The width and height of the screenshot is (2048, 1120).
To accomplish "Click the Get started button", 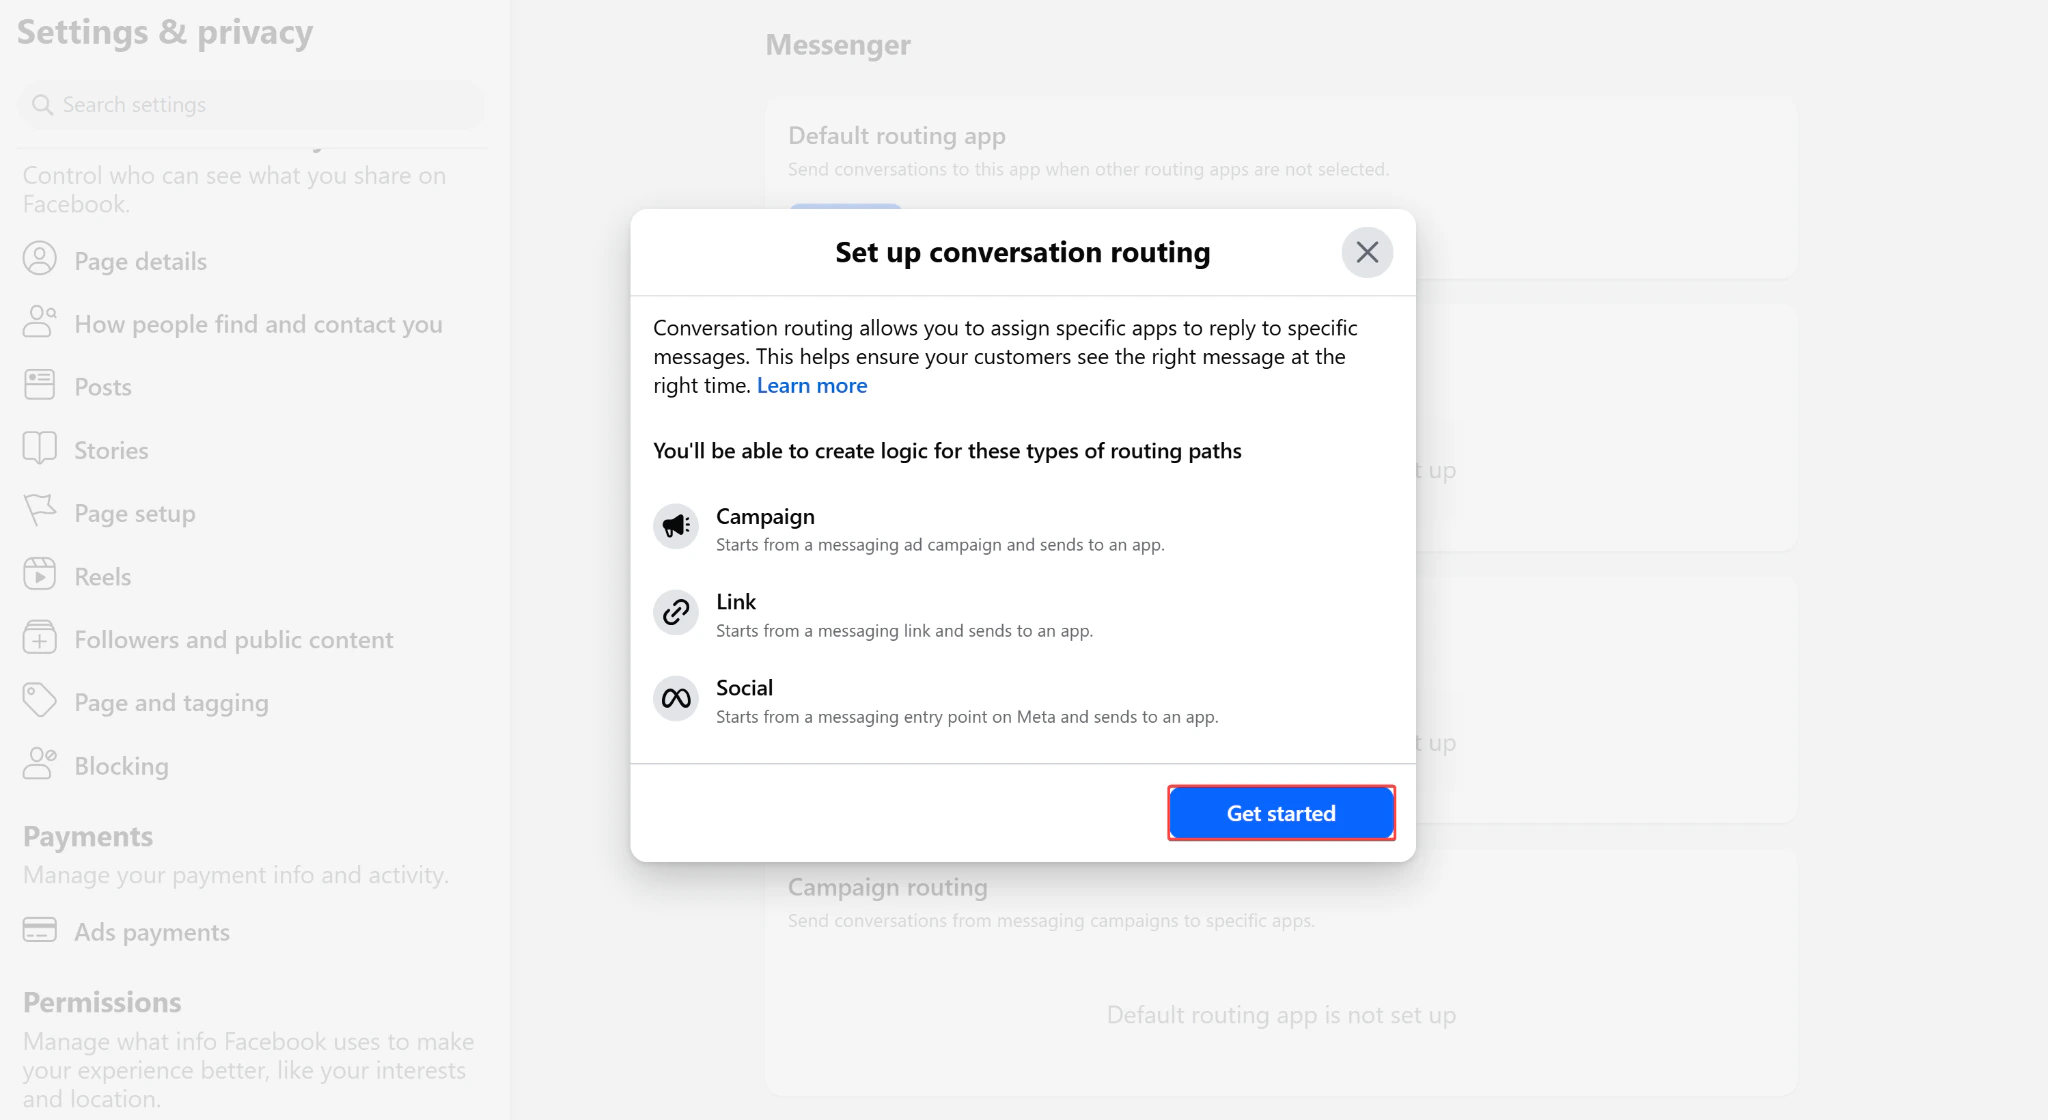I will [x=1281, y=813].
